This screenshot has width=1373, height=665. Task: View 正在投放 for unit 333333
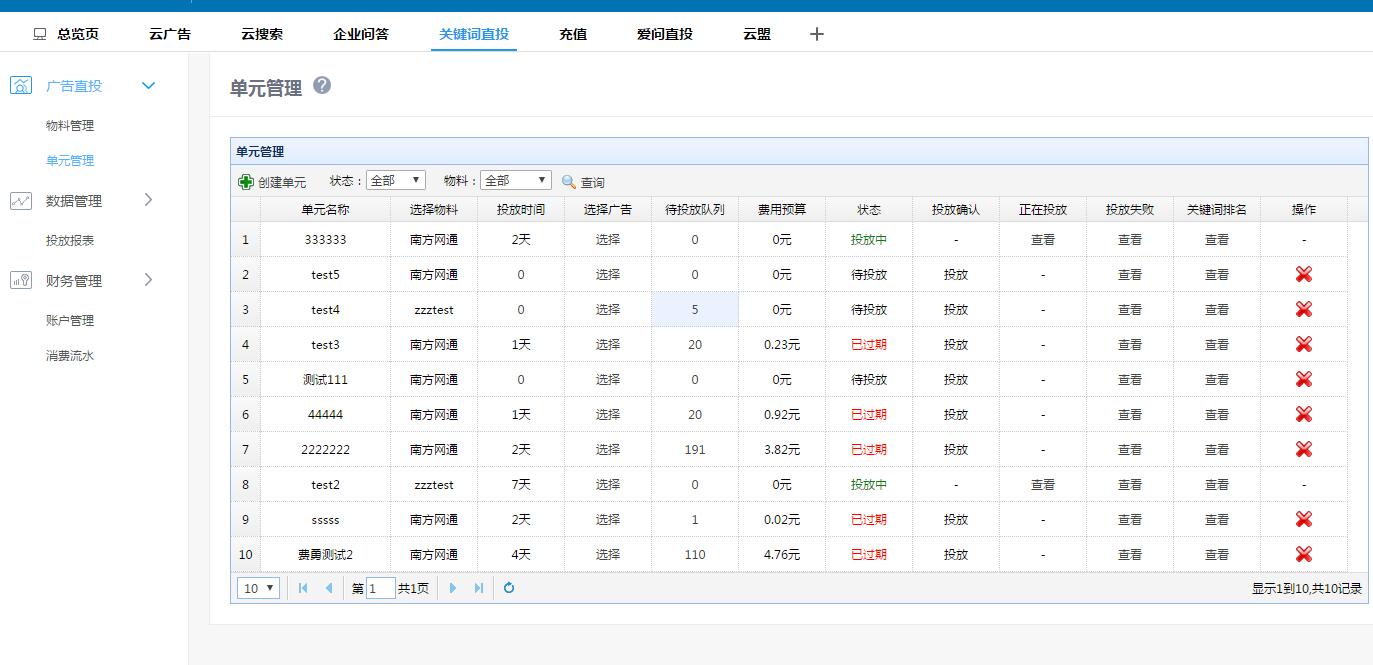(1043, 240)
